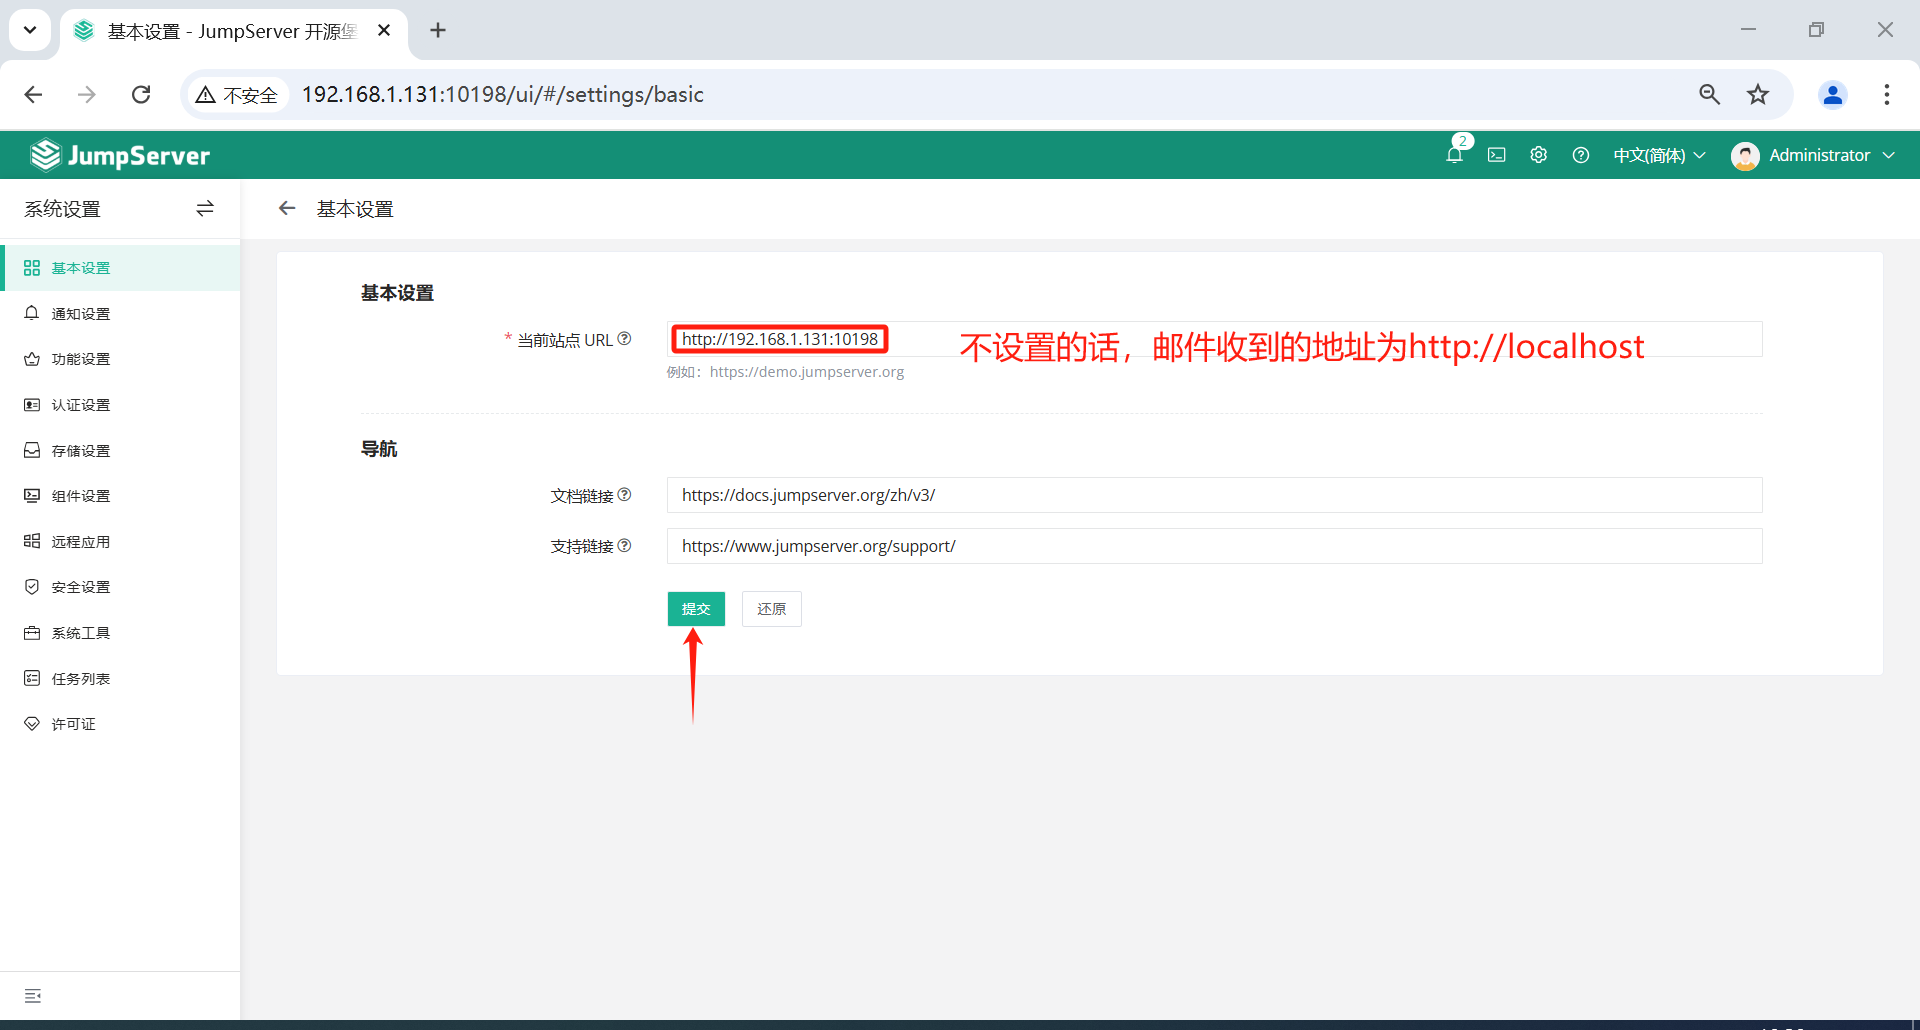Open a new browser tab
The image size is (1920, 1030).
(438, 30)
